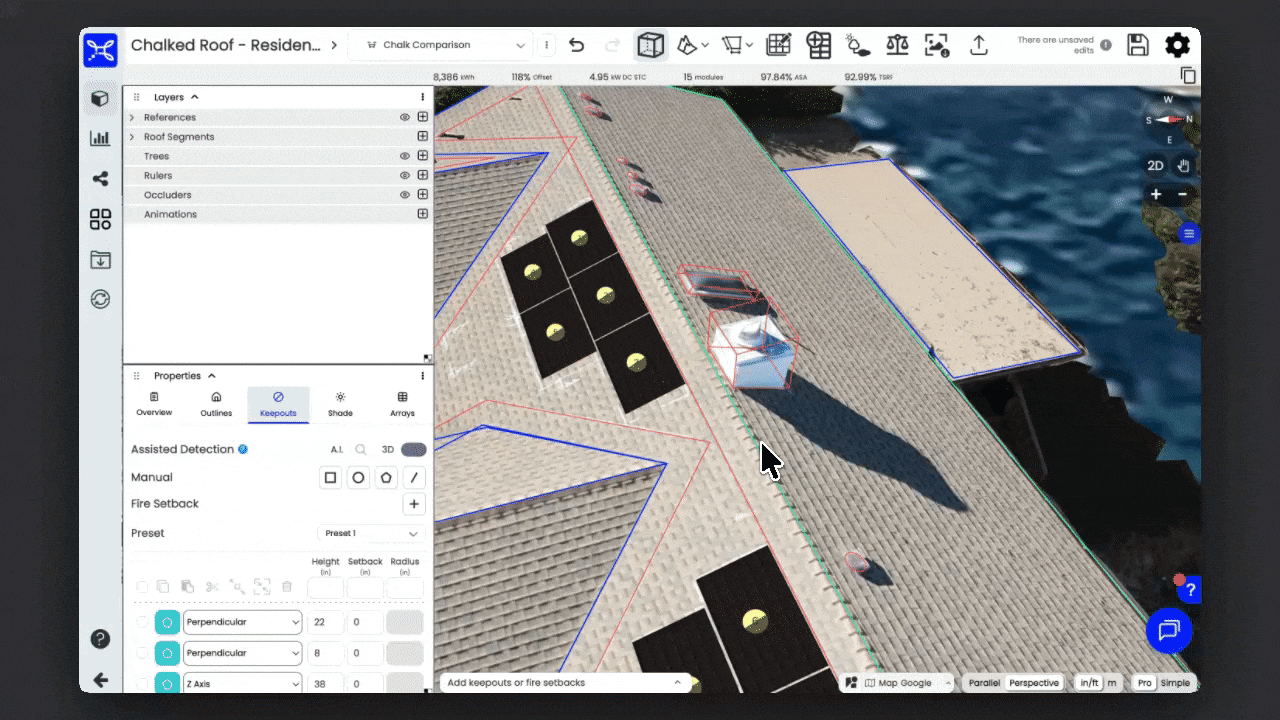Select the manual circle keepout tool

[x=358, y=478]
